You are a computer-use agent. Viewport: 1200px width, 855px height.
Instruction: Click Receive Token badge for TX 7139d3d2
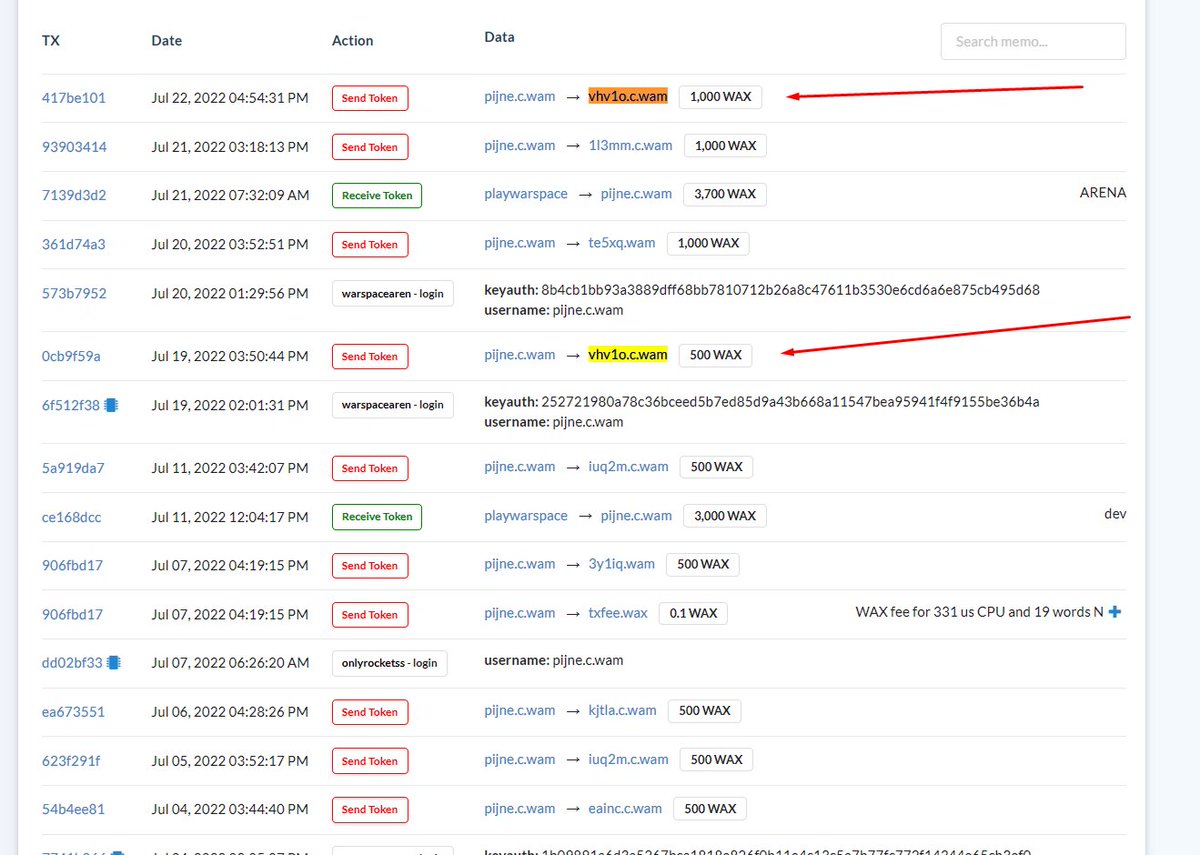pyautogui.click(x=377, y=195)
